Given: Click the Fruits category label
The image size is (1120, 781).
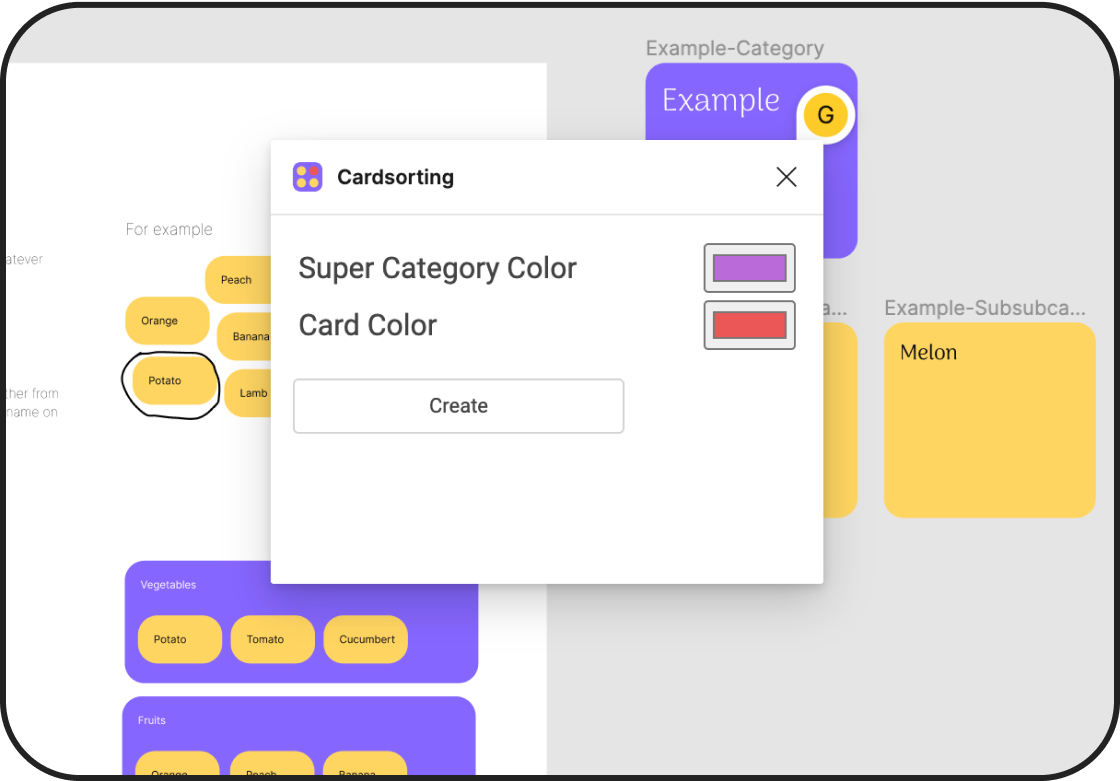Looking at the screenshot, I should coord(151,720).
